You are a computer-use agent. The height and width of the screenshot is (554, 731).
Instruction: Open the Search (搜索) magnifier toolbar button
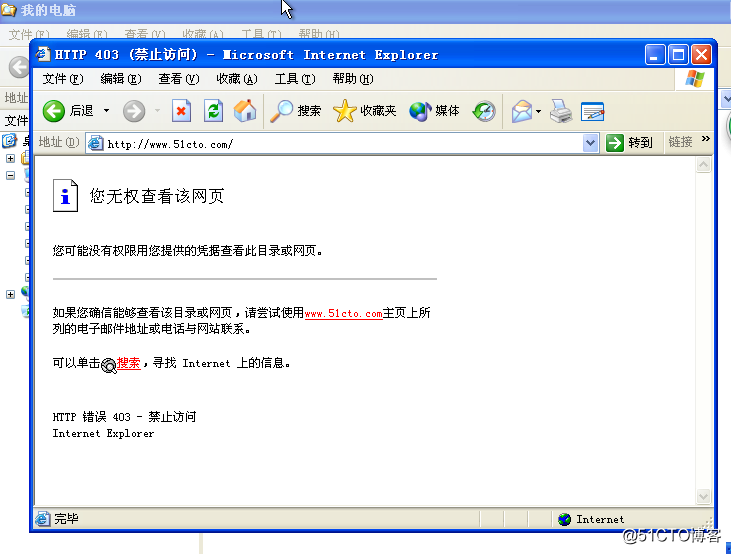(296, 111)
